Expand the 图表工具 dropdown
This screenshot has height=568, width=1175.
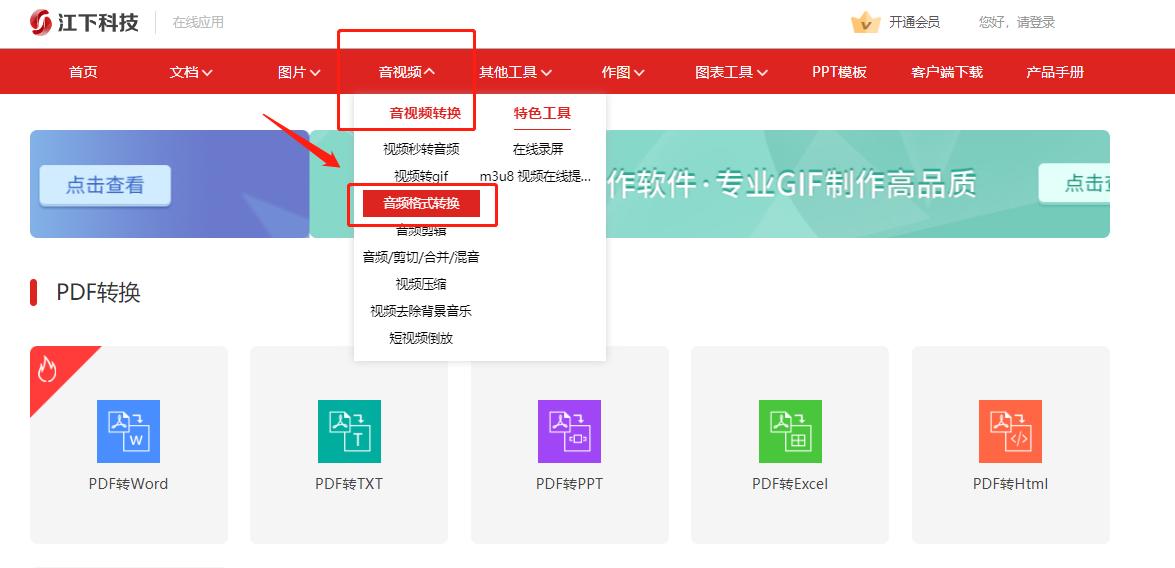coord(731,72)
